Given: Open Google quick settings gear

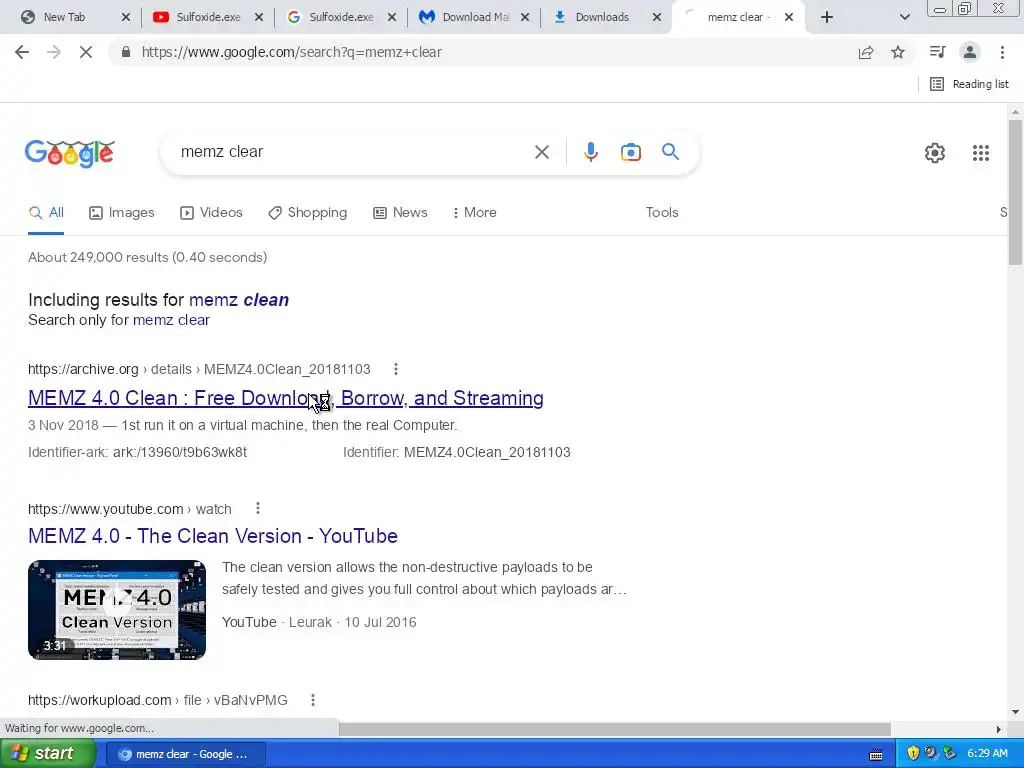Looking at the screenshot, I should pyautogui.click(x=935, y=153).
